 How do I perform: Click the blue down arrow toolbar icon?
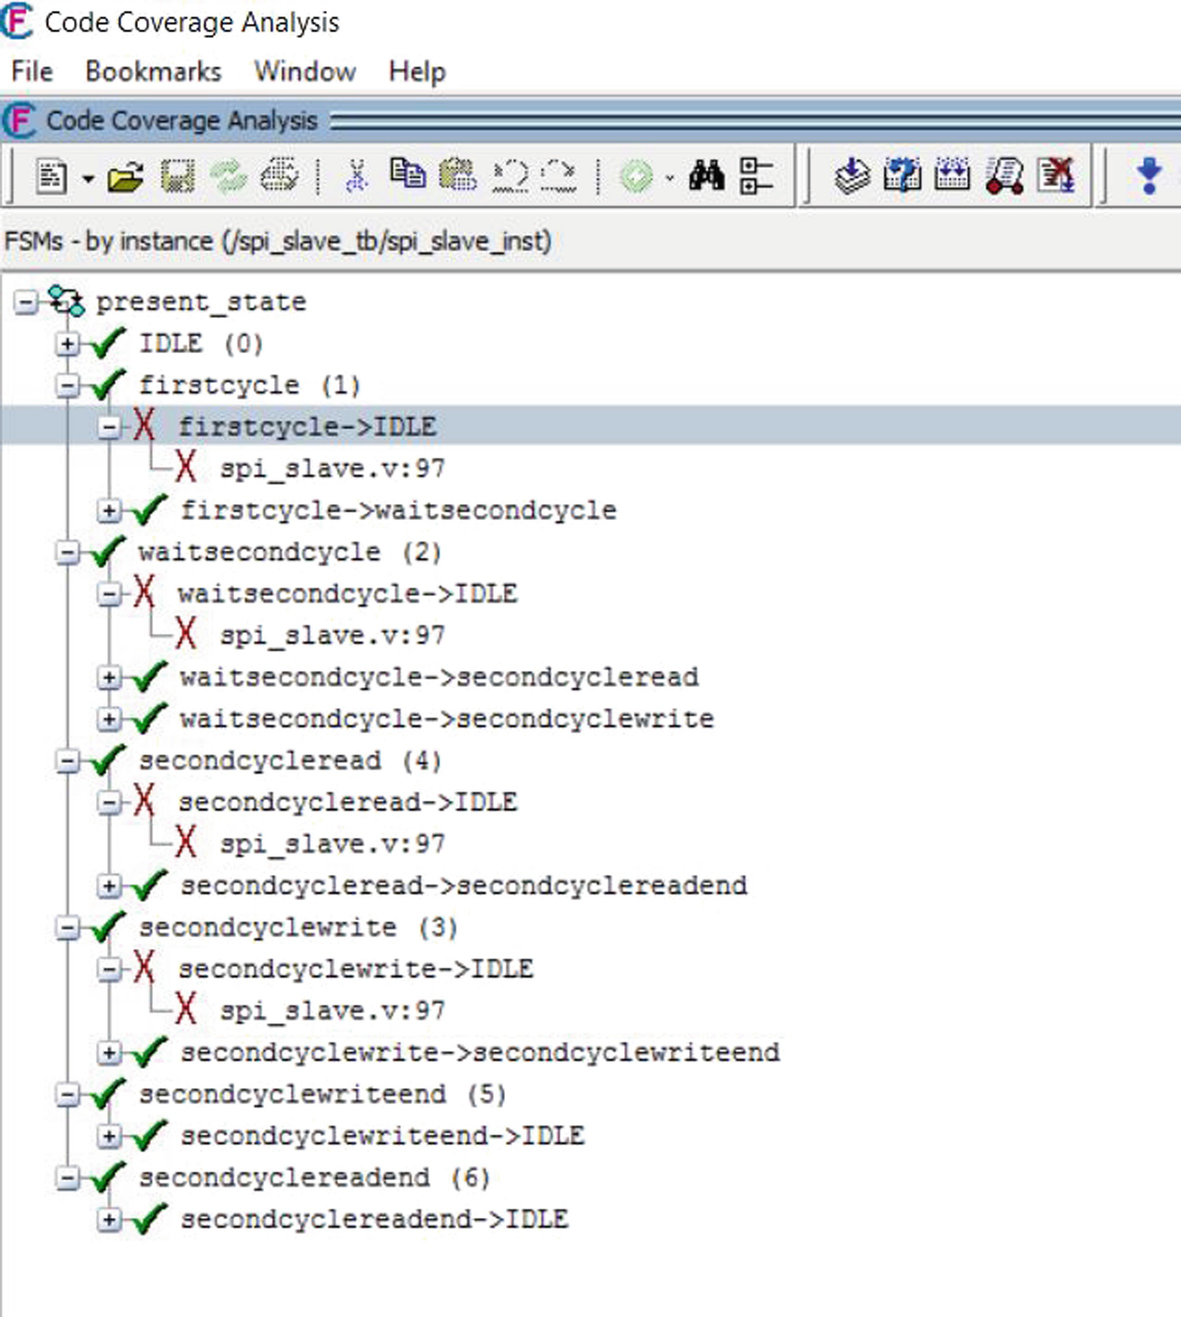[1150, 177]
